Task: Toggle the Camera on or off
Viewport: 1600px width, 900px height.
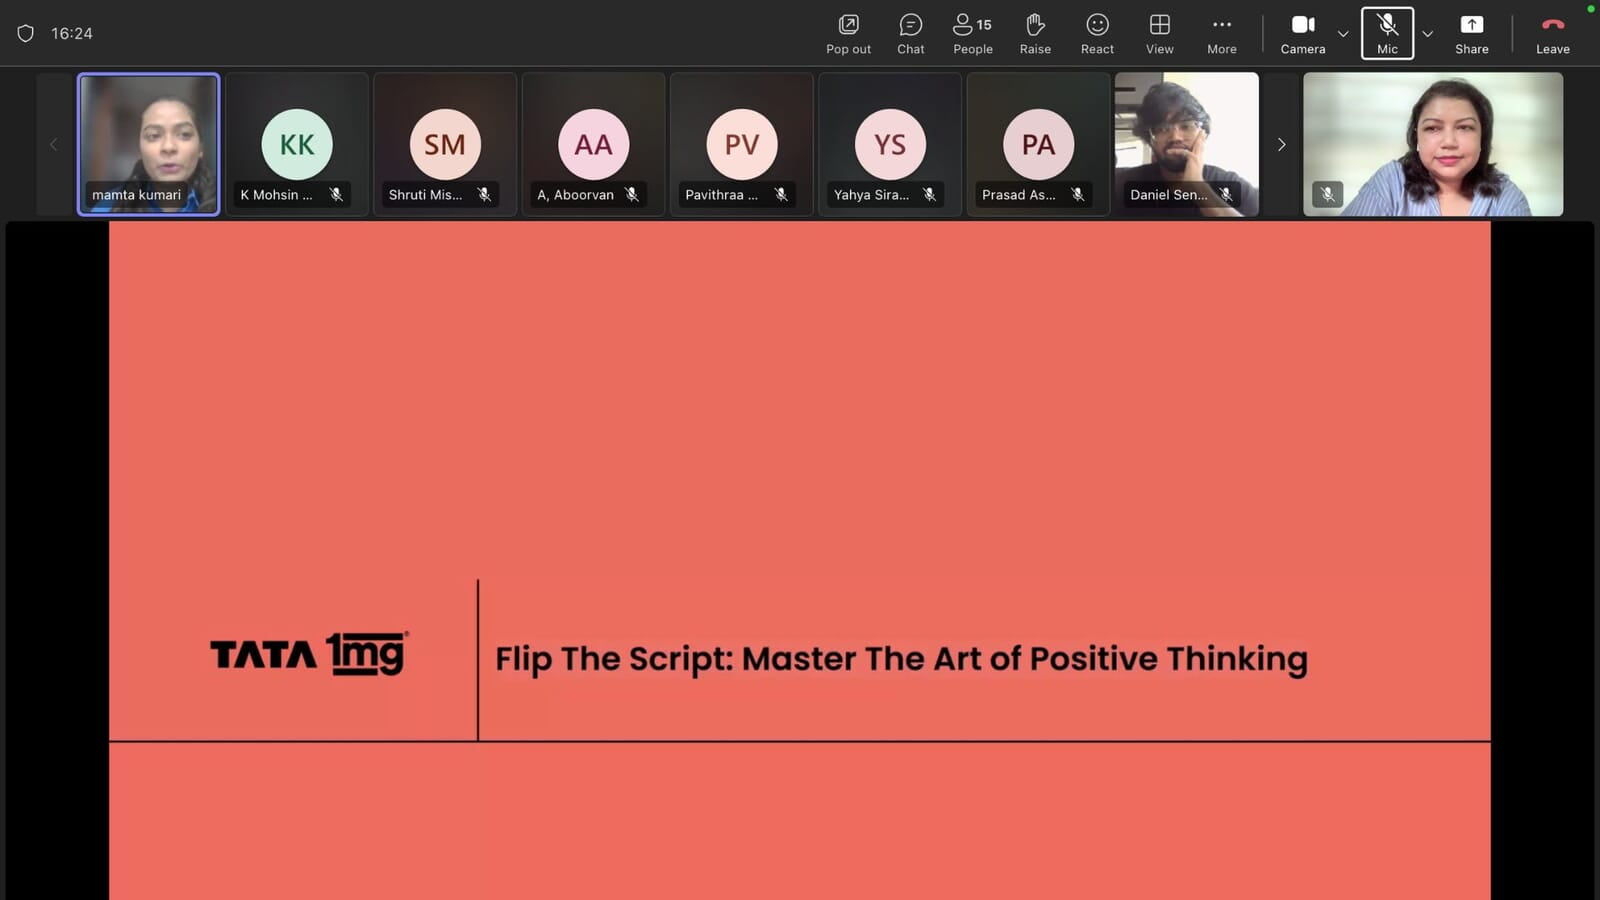Action: [x=1302, y=33]
